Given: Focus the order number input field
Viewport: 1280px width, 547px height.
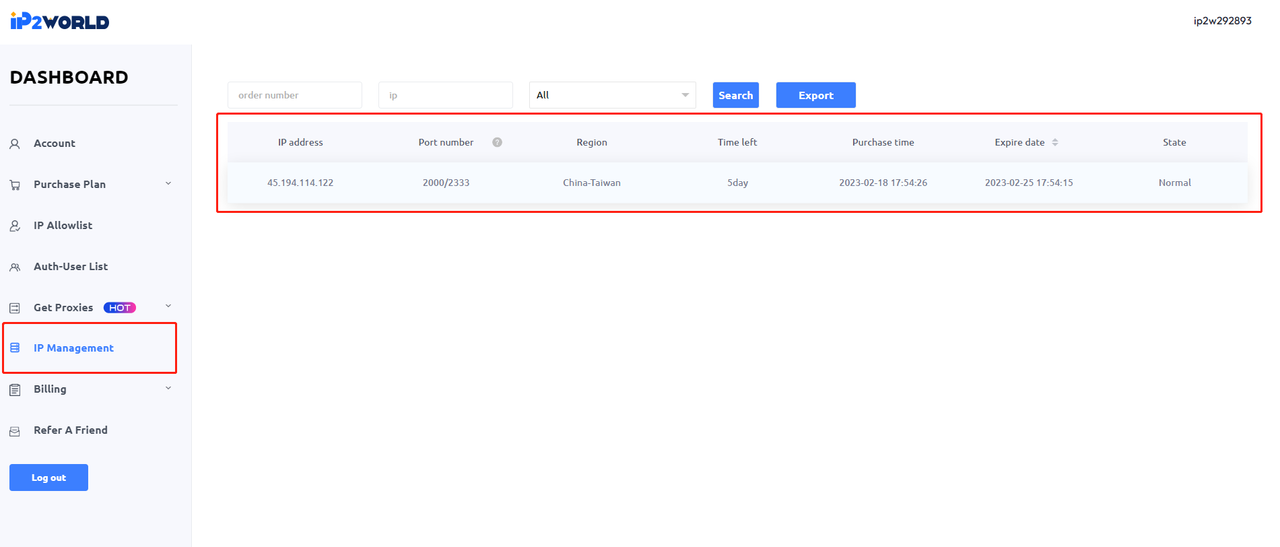Looking at the screenshot, I should pos(295,95).
